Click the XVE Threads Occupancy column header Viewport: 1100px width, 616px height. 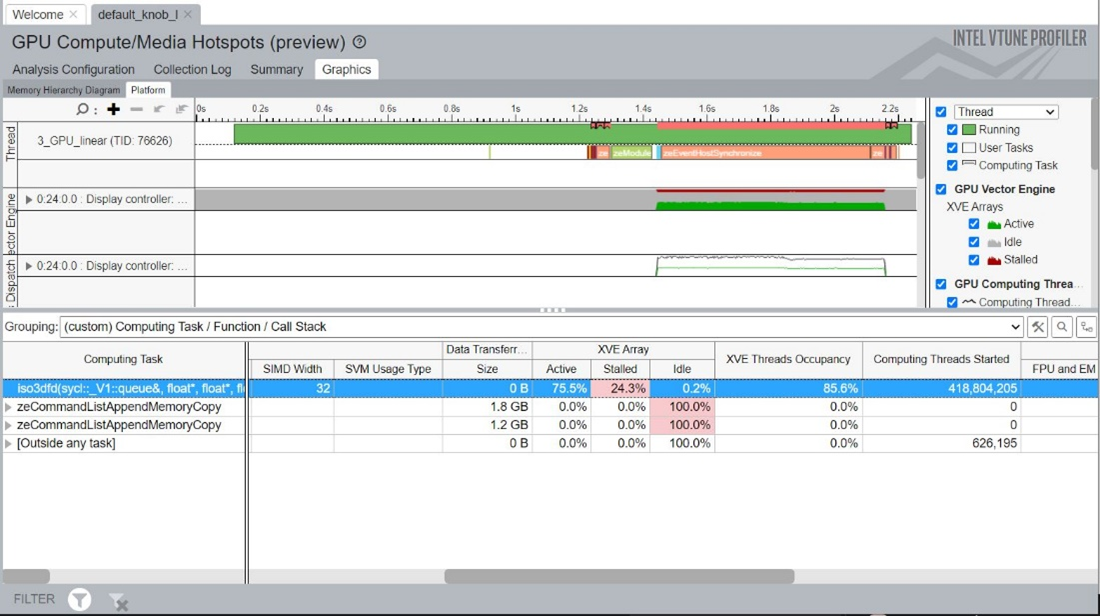click(x=788, y=359)
